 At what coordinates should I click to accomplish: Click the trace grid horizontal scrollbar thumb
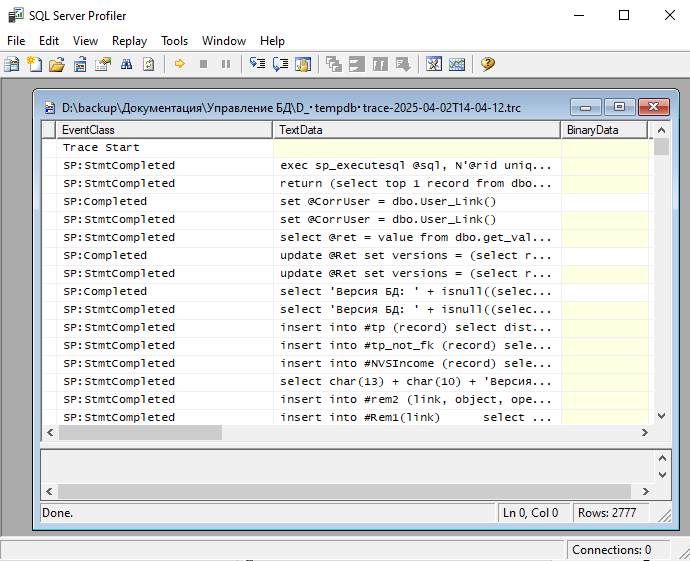140,433
